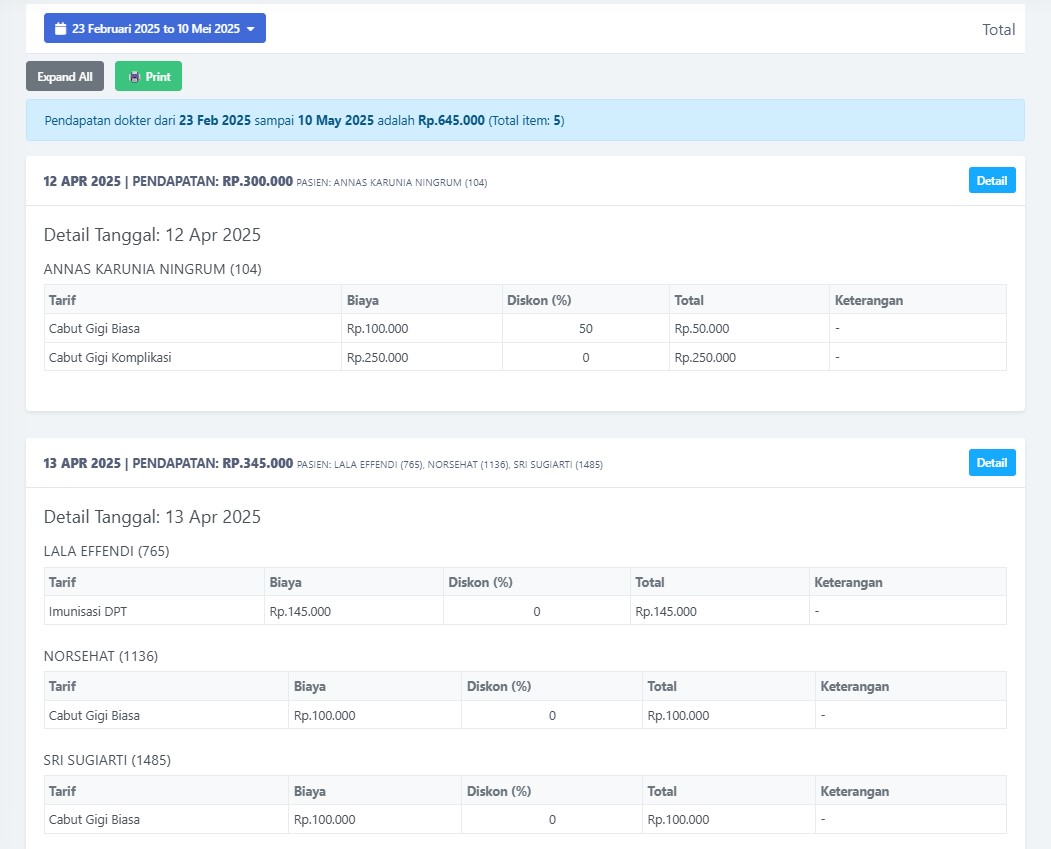Click the blue doctor income summary banner

pyautogui.click(x=525, y=121)
